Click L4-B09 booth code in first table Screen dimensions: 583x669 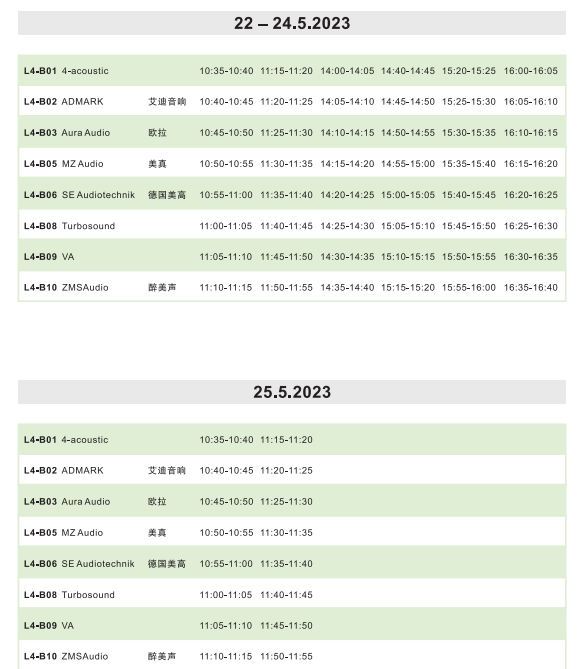[x=40, y=257]
